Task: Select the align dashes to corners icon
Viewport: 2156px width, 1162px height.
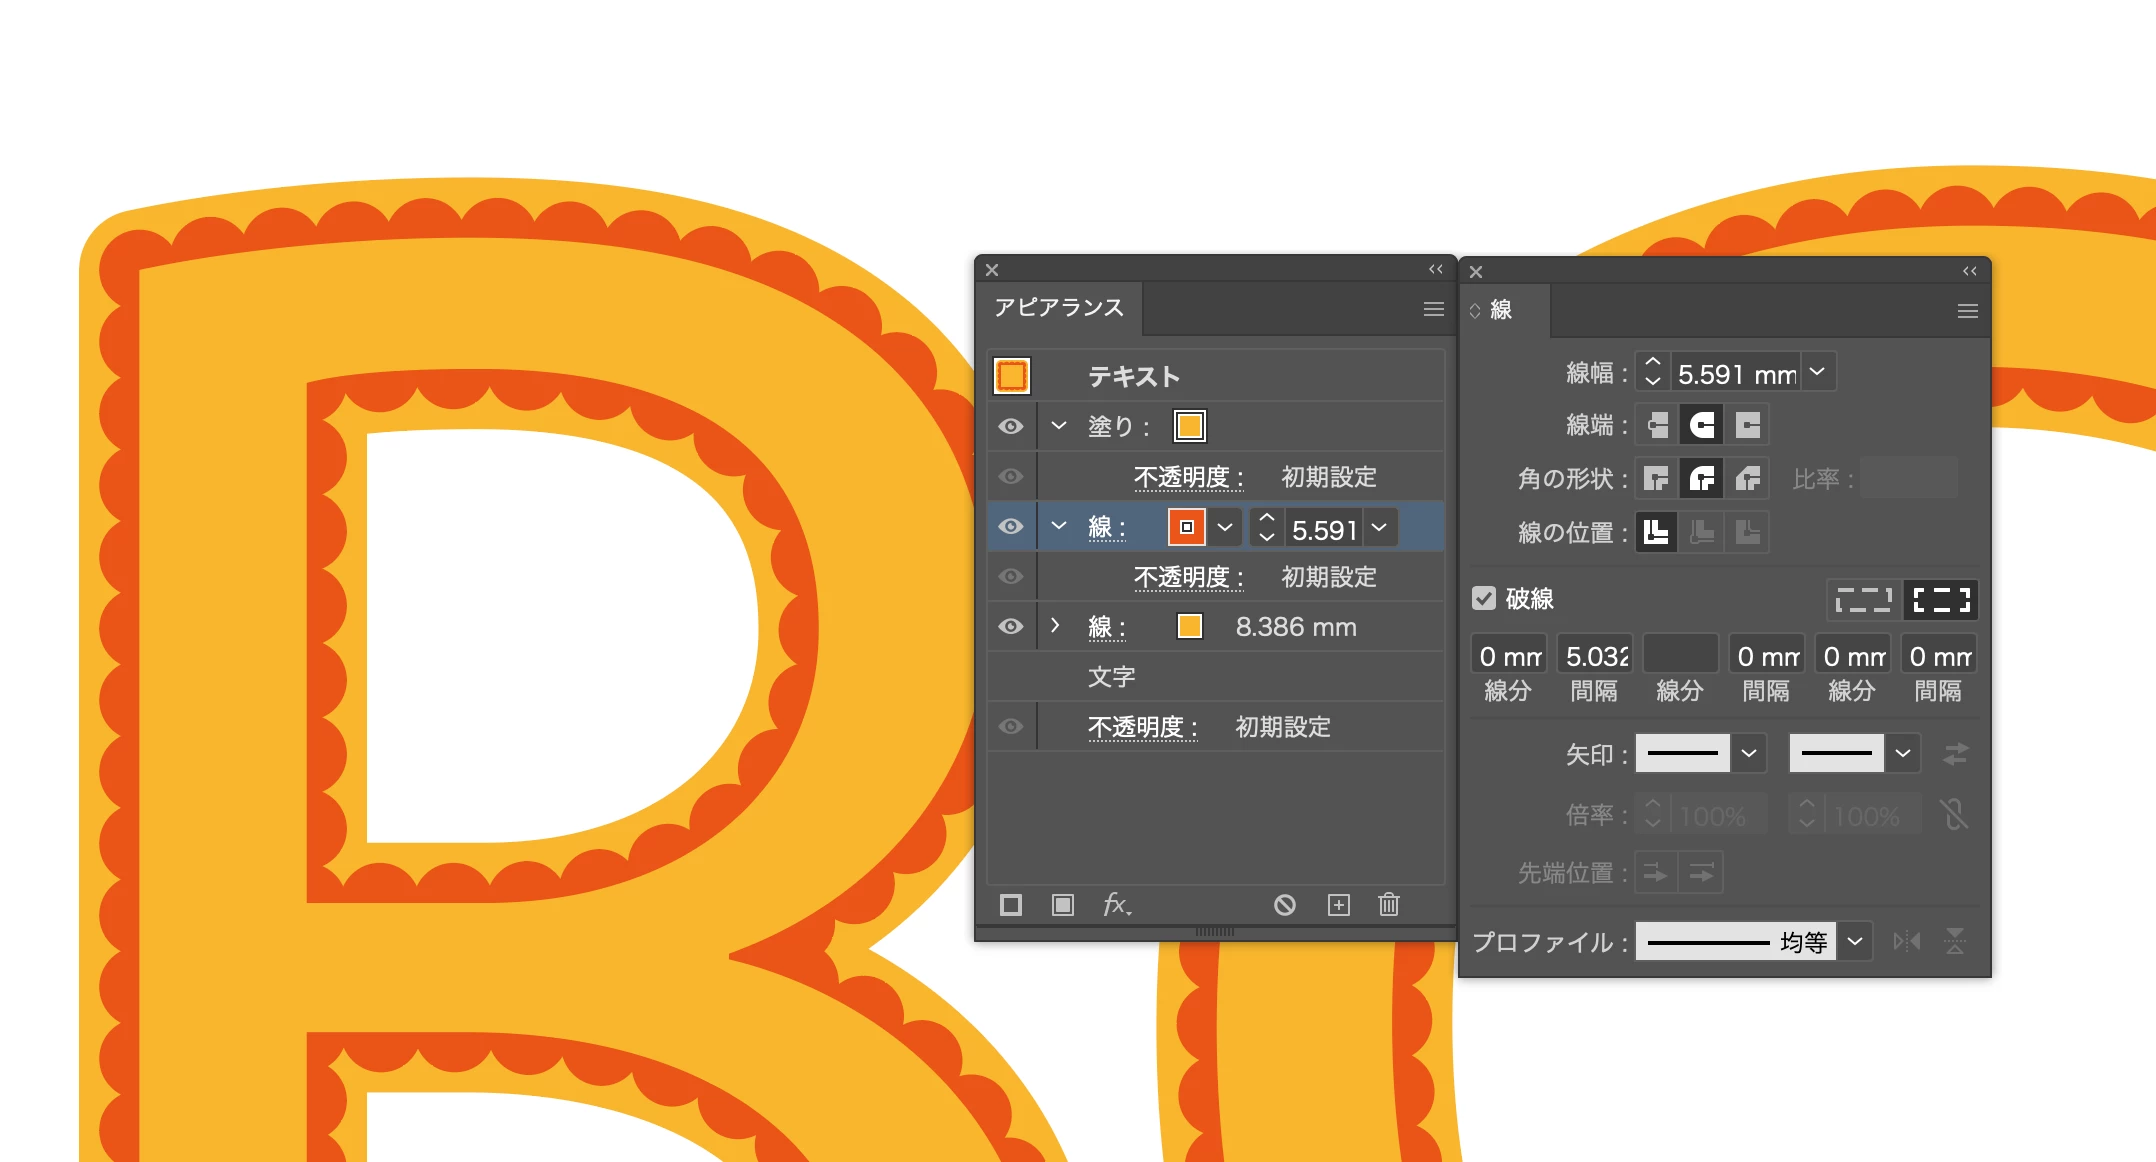Action: coord(1940,600)
